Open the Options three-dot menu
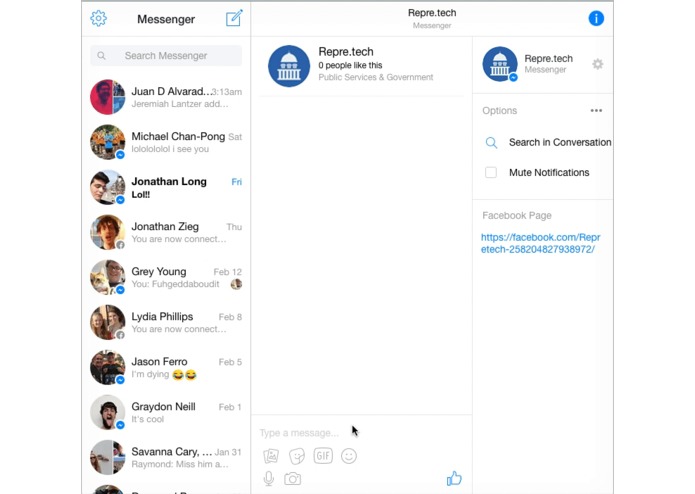 pyautogui.click(x=596, y=110)
